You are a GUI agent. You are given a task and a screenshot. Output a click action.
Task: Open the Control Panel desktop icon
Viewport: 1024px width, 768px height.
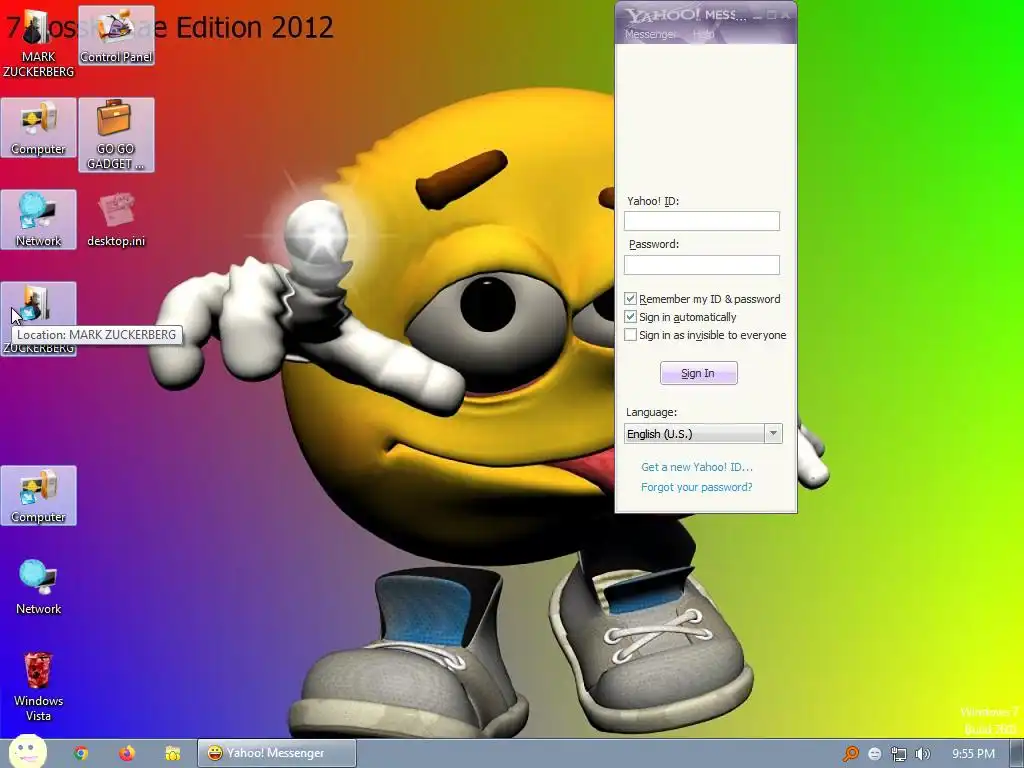(x=116, y=35)
